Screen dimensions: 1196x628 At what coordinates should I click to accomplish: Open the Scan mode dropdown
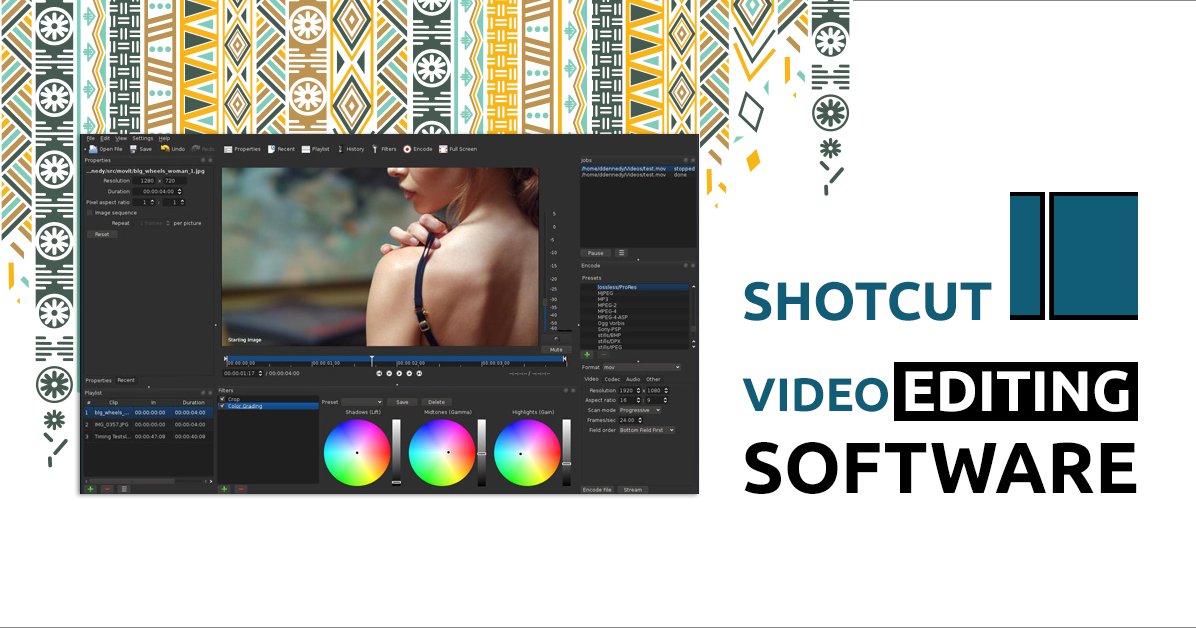[639, 411]
